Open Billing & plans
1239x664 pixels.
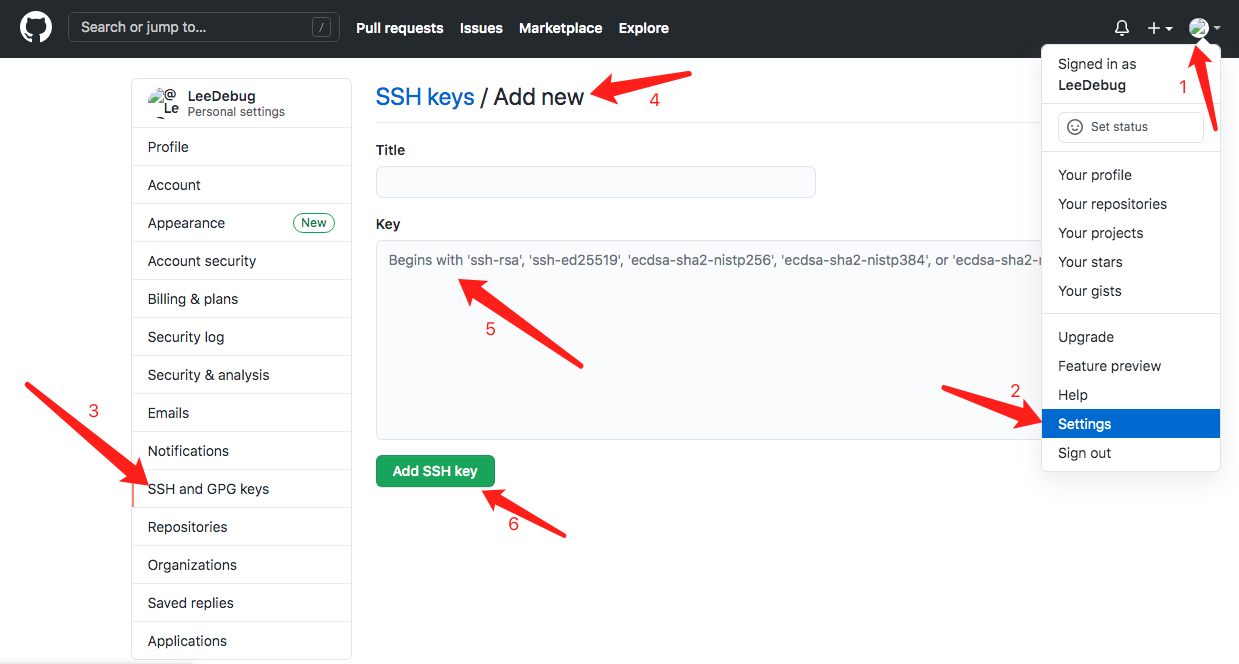coord(241,299)
